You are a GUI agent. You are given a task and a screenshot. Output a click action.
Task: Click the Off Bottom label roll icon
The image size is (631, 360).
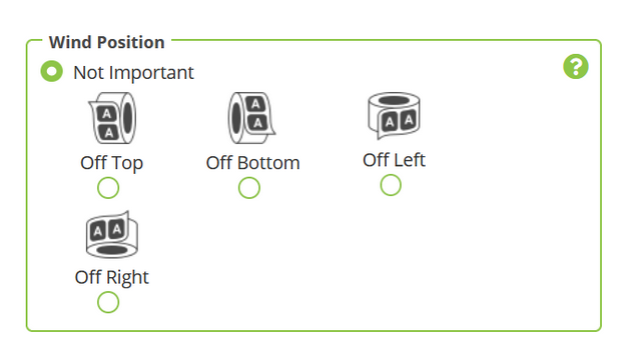(x=252, y=118)
